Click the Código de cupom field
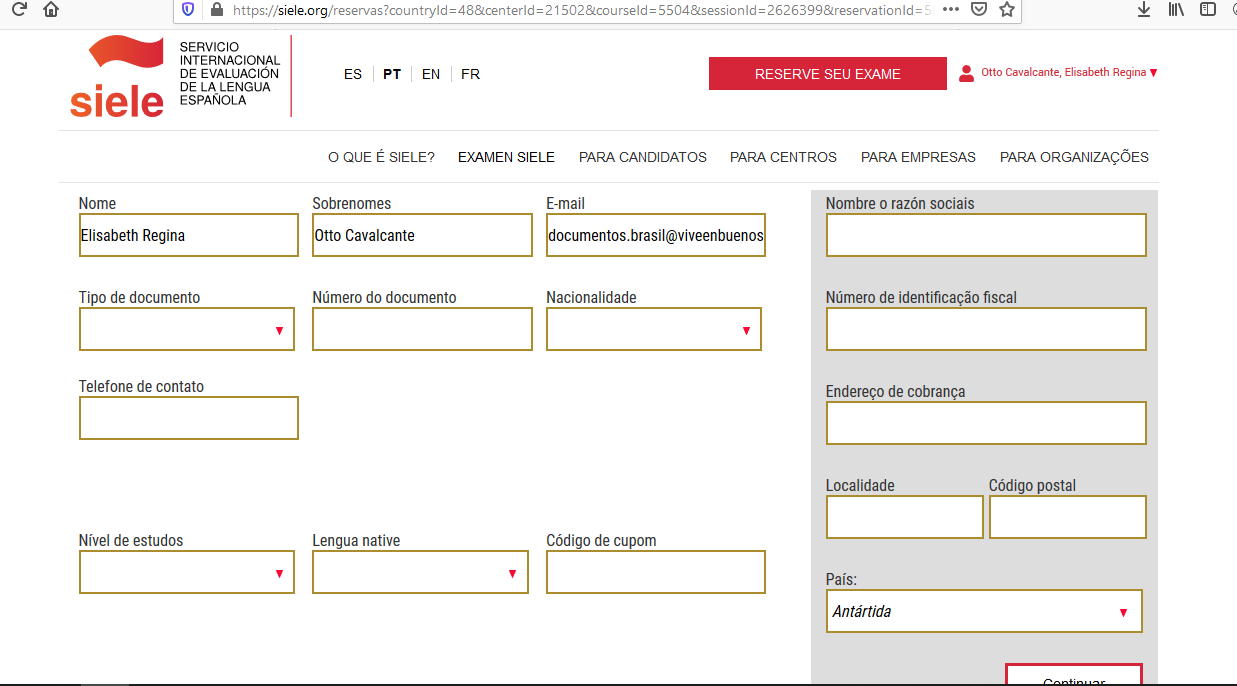 point(656,572)
